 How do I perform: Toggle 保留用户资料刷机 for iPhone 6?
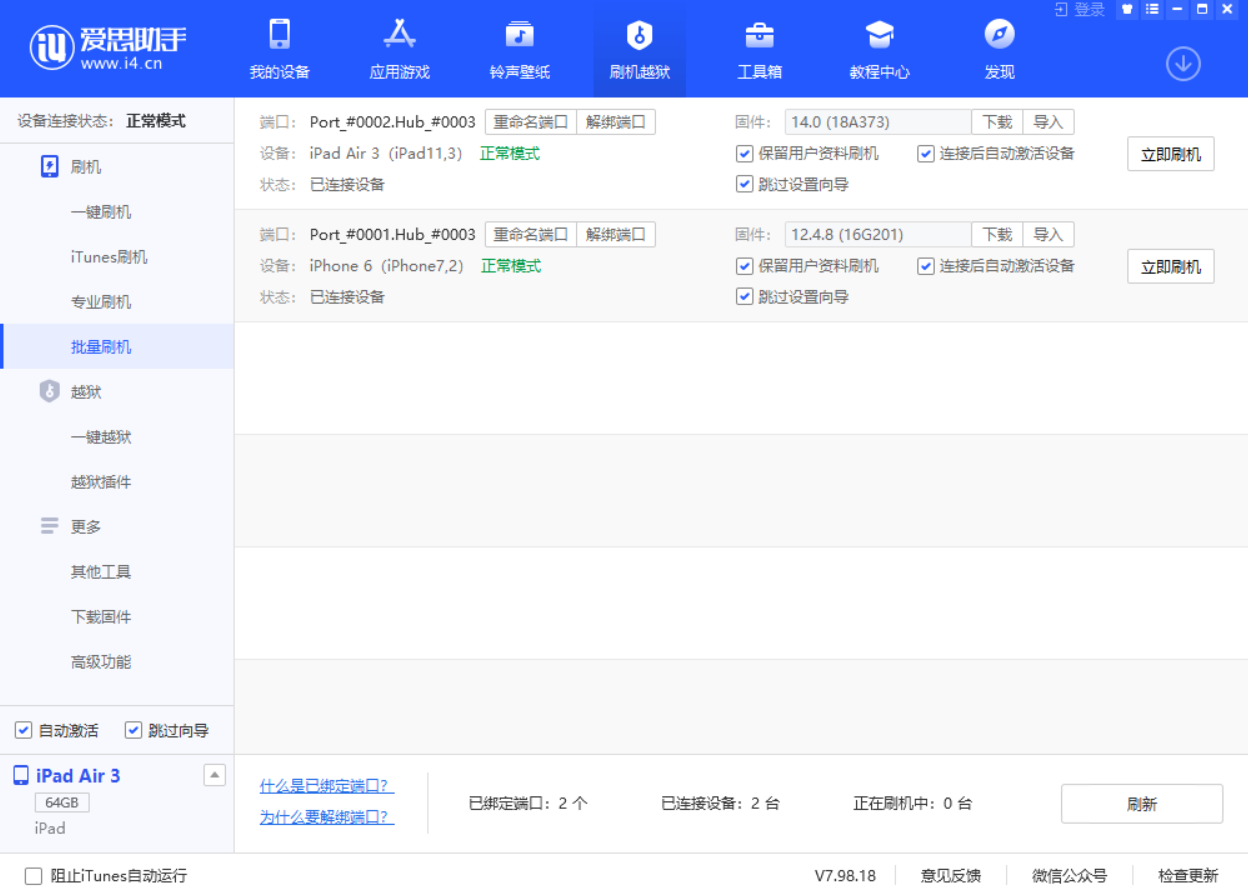pos(744,265)
